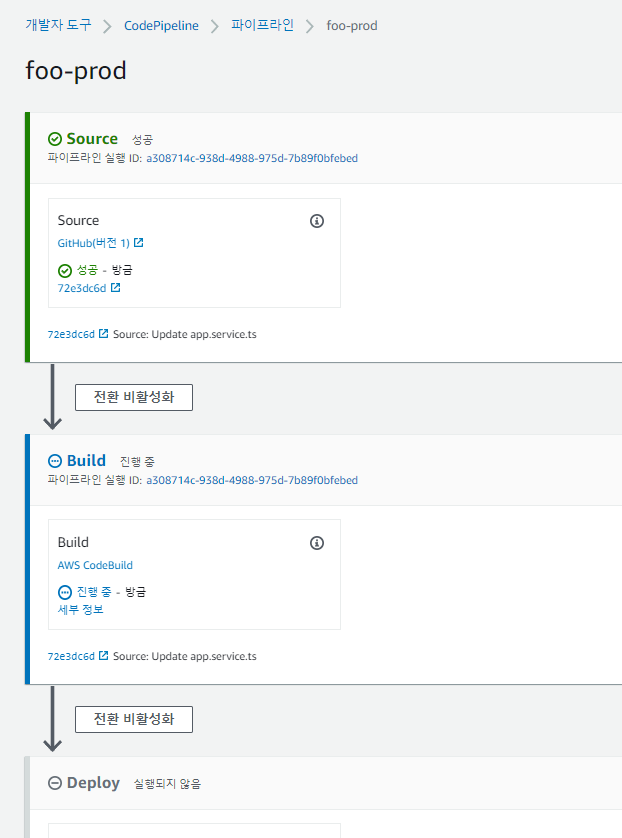Click down arrow between Source and Build stages
Viewport: 622px width, 838px height.
pos(52,397)
